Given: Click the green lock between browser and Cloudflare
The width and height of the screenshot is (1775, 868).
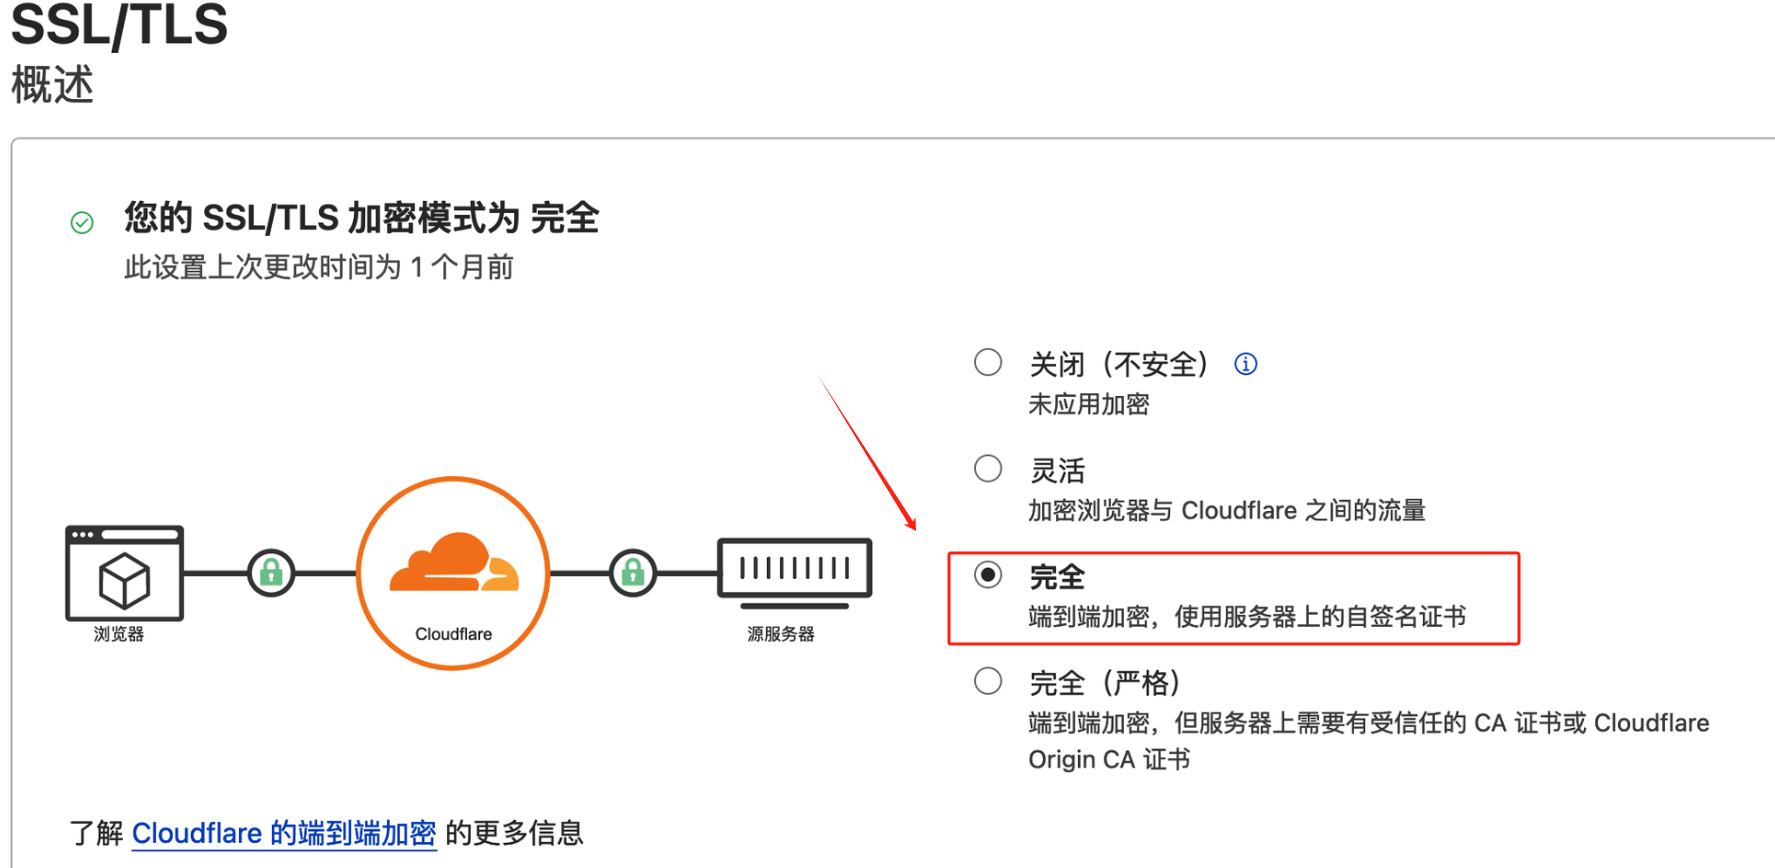Looking at the screenshot, I should pyautogui.click(x=271, y=573).
